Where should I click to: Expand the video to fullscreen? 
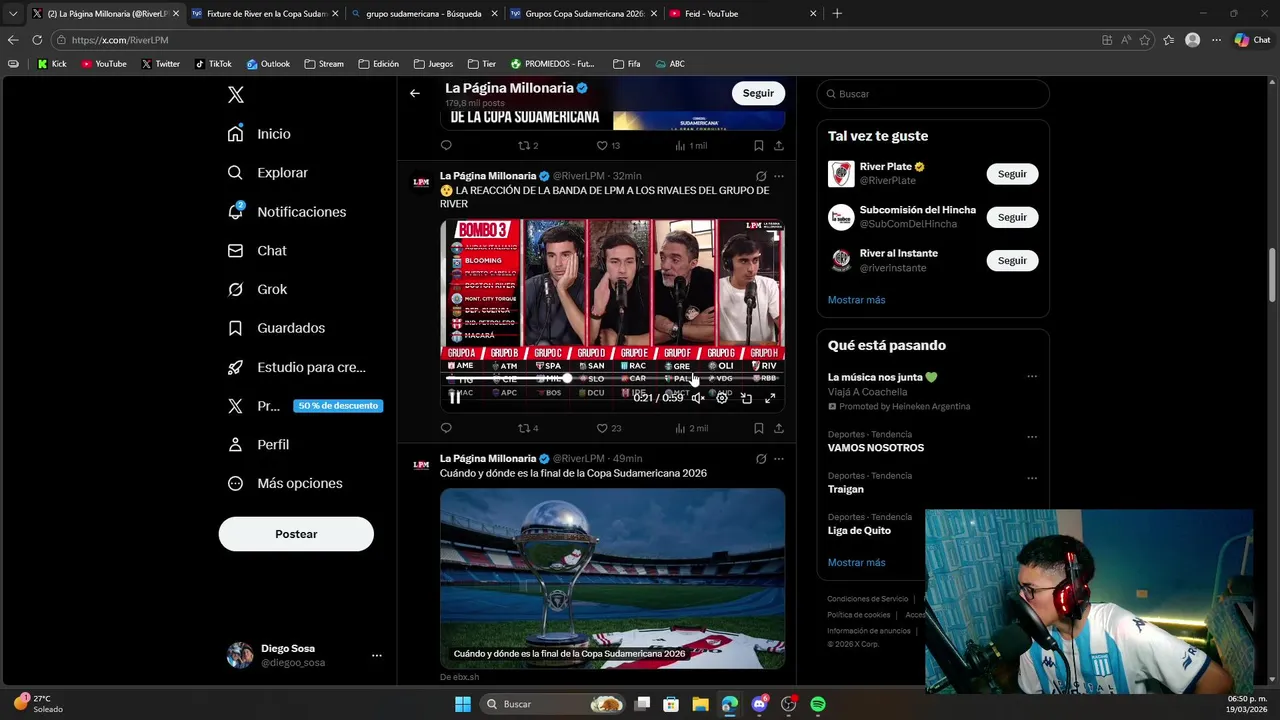(770, 398)
